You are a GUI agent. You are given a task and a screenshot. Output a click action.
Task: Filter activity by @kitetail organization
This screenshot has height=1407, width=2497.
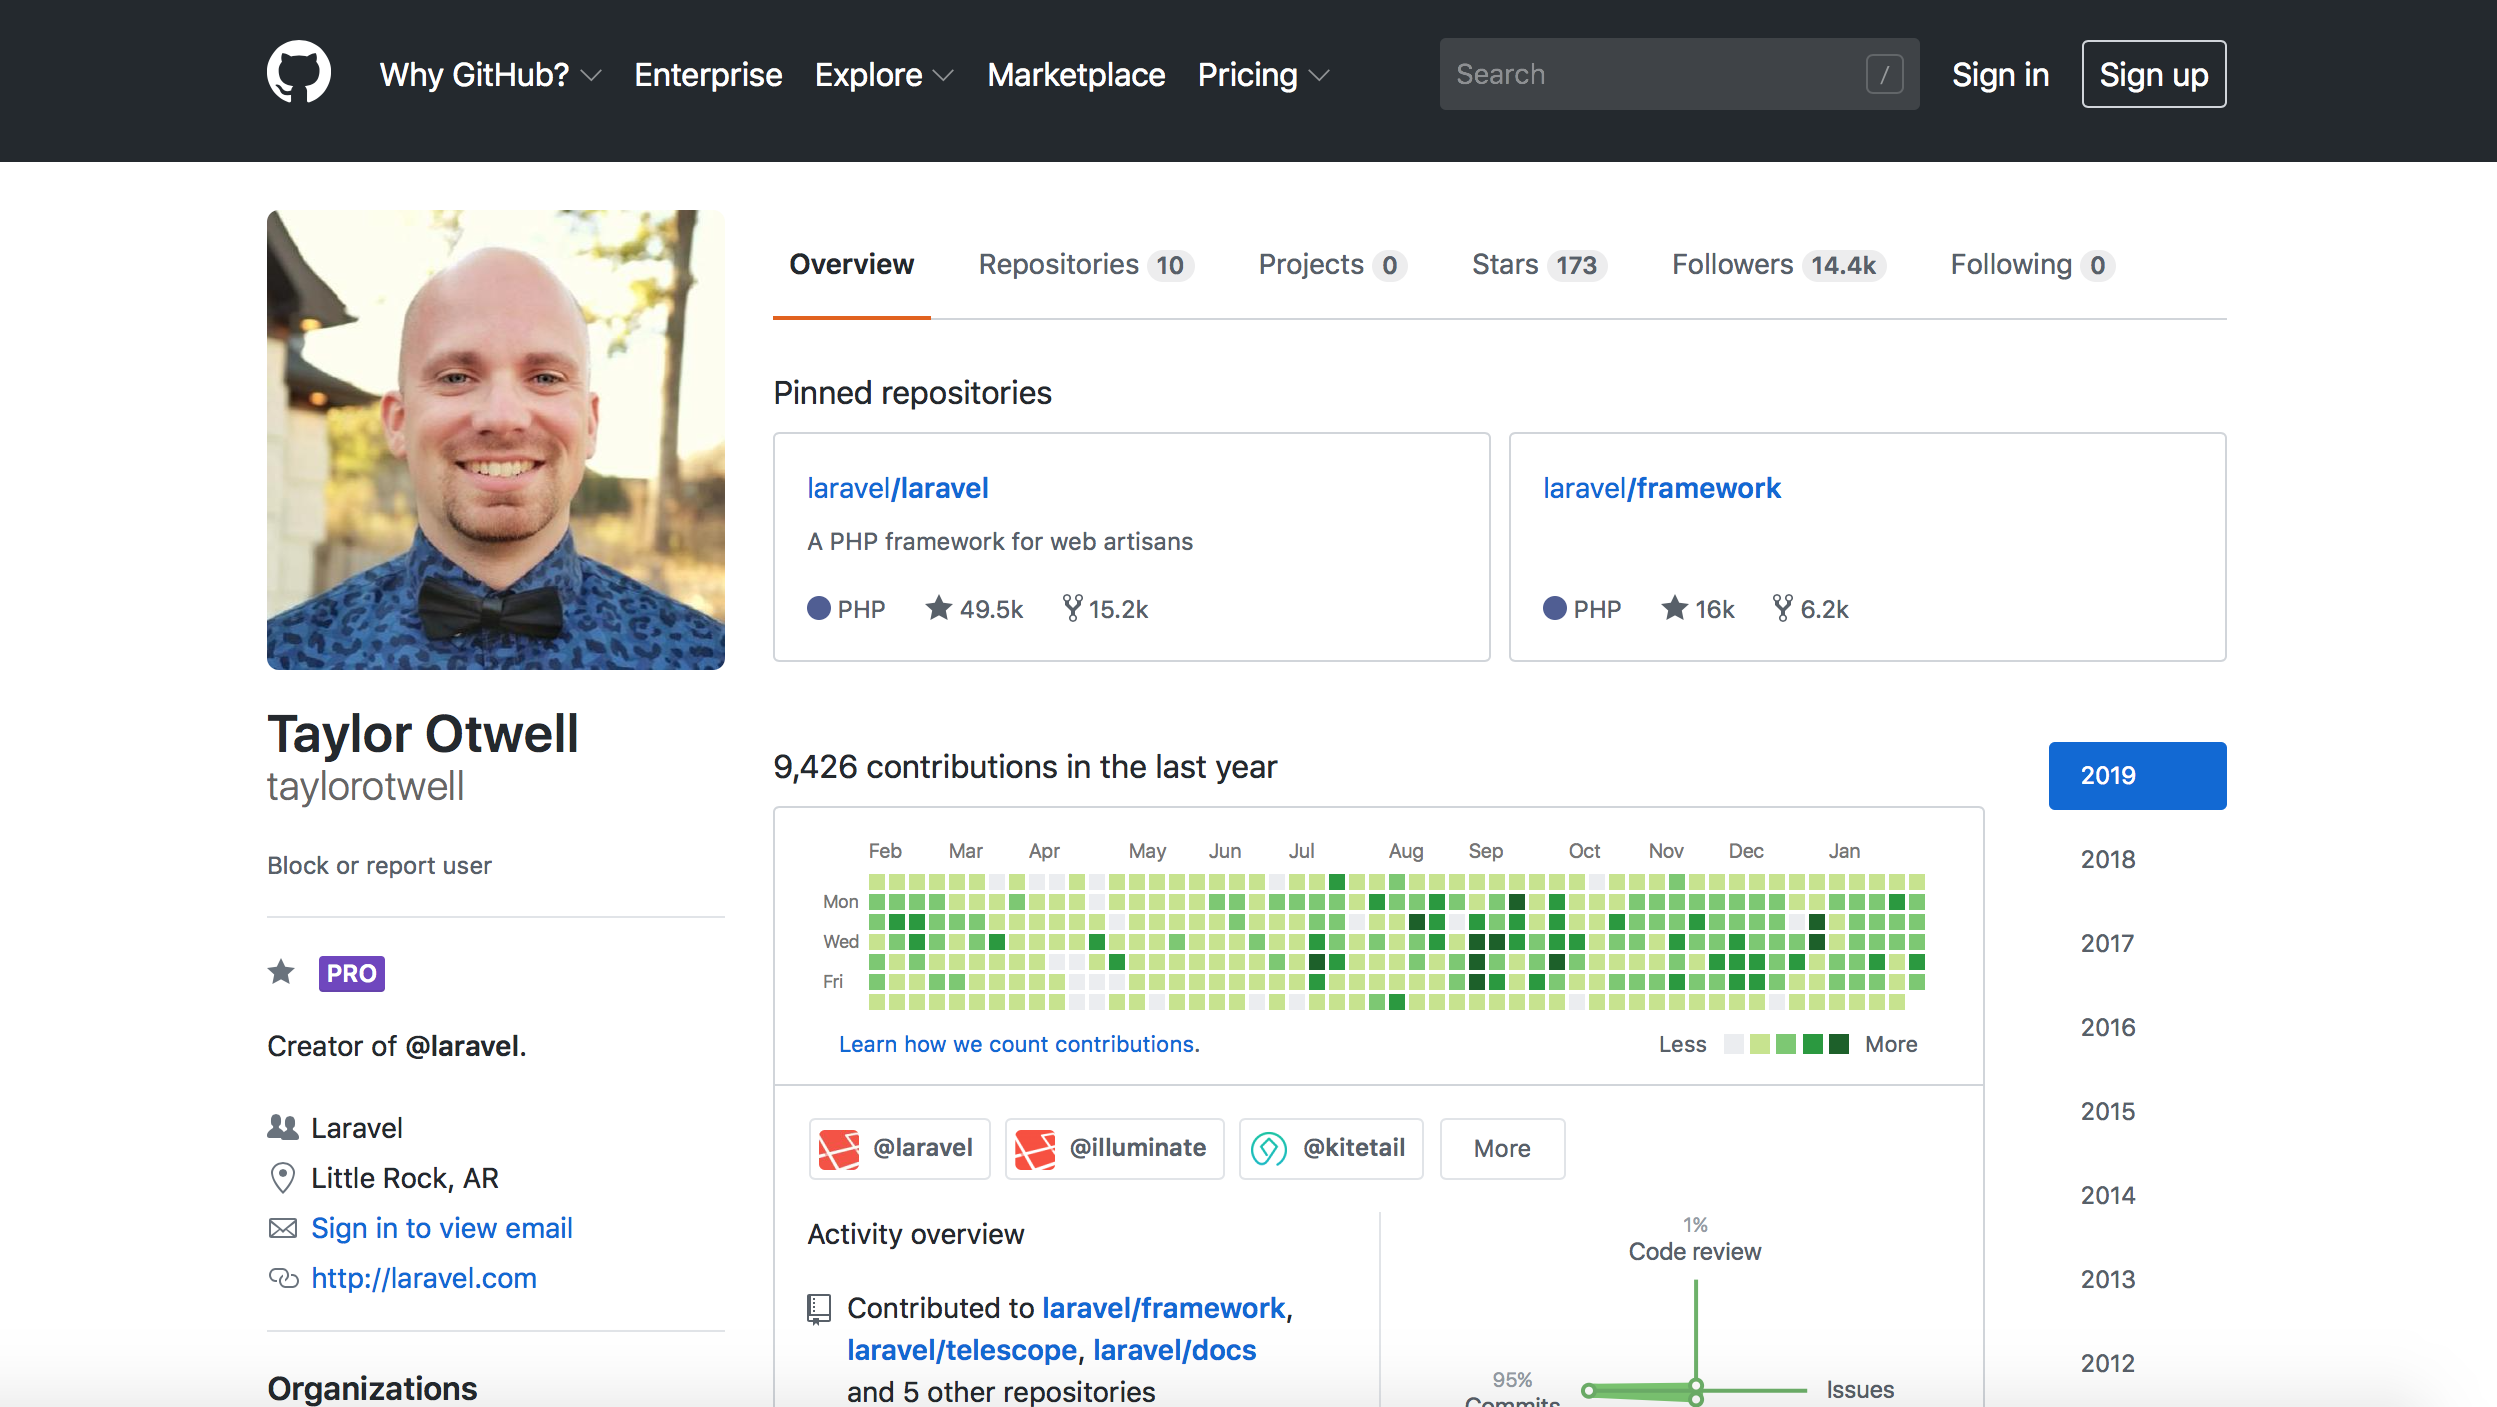point(1331,1148)
